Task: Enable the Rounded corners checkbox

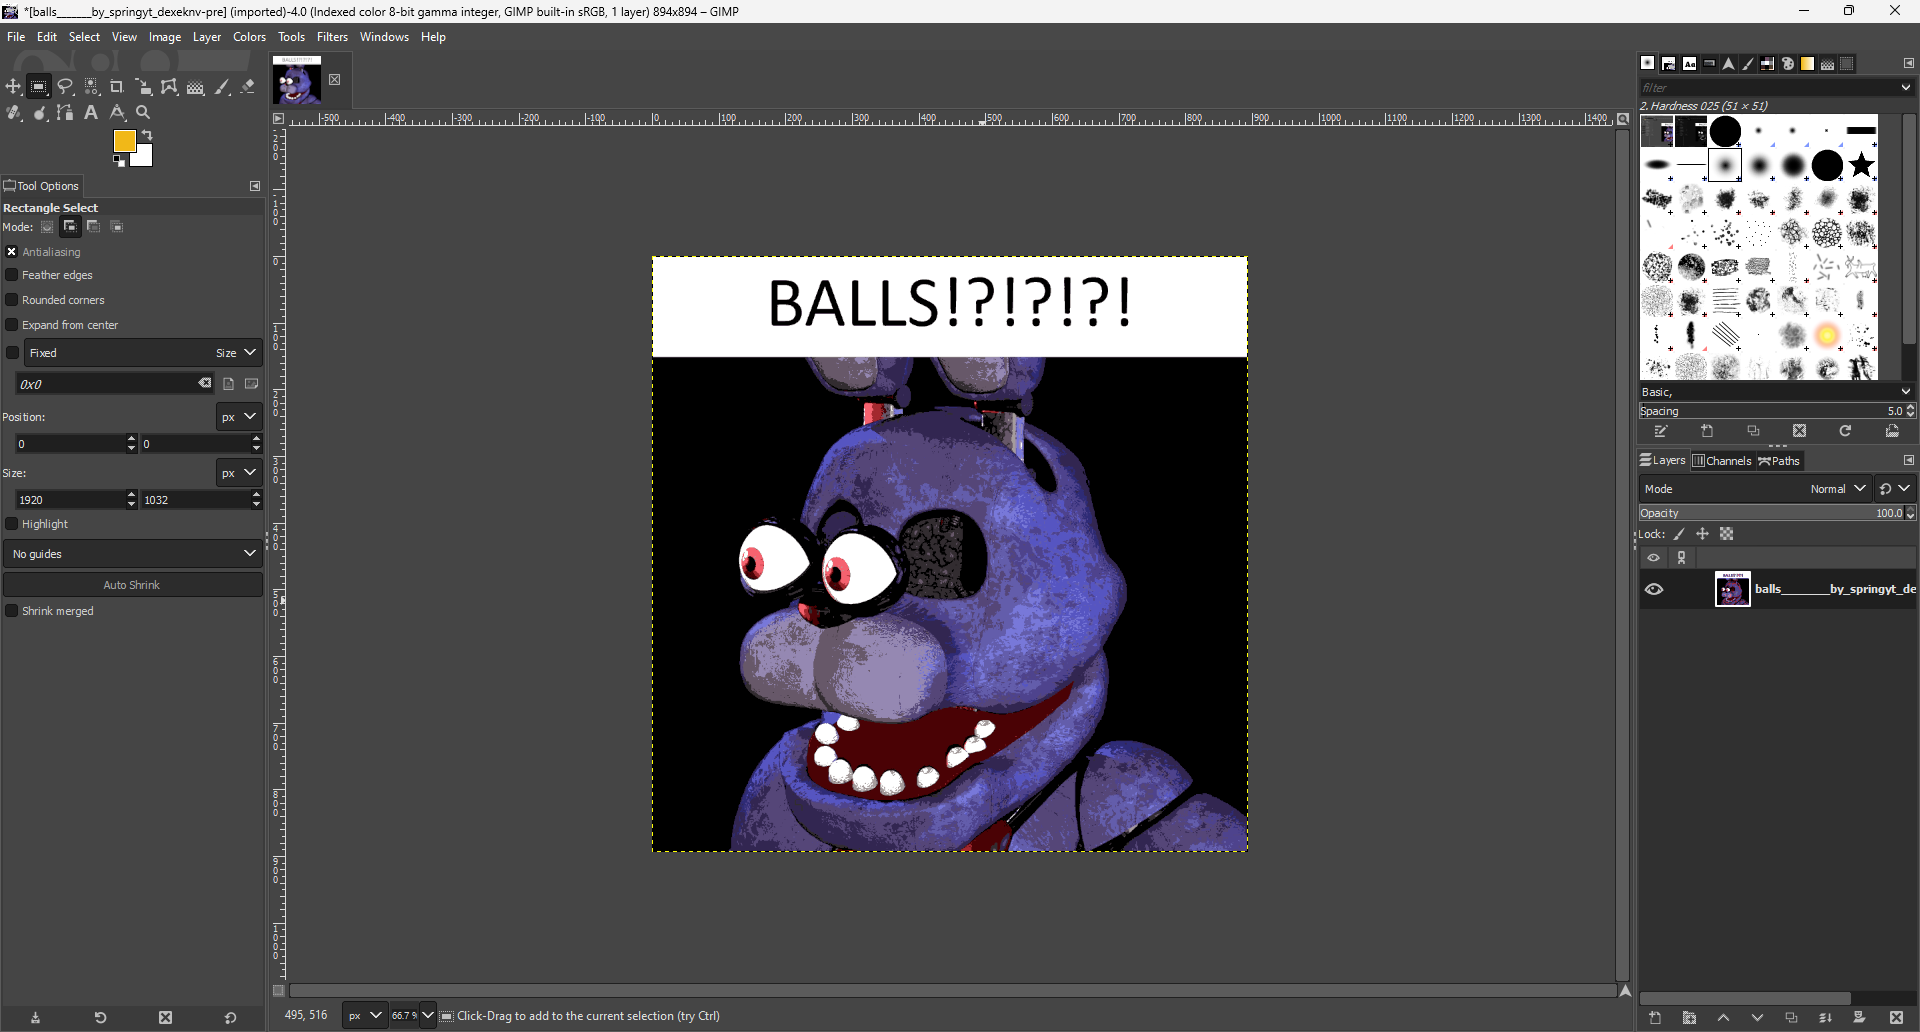Action: pos(12,300)
